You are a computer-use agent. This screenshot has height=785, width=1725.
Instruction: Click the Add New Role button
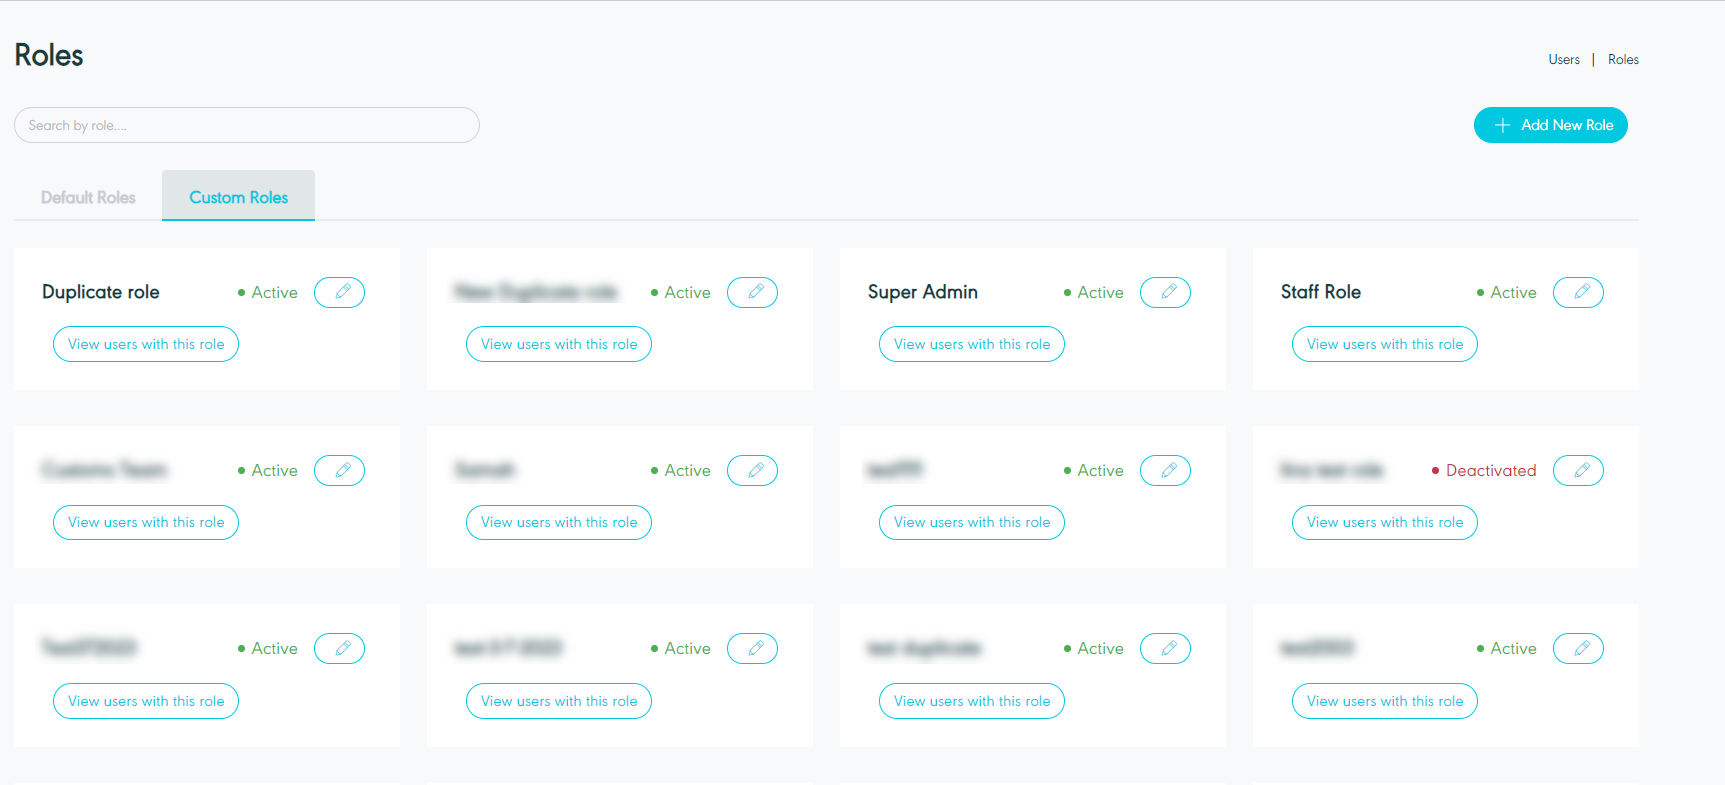point(1551,125)
